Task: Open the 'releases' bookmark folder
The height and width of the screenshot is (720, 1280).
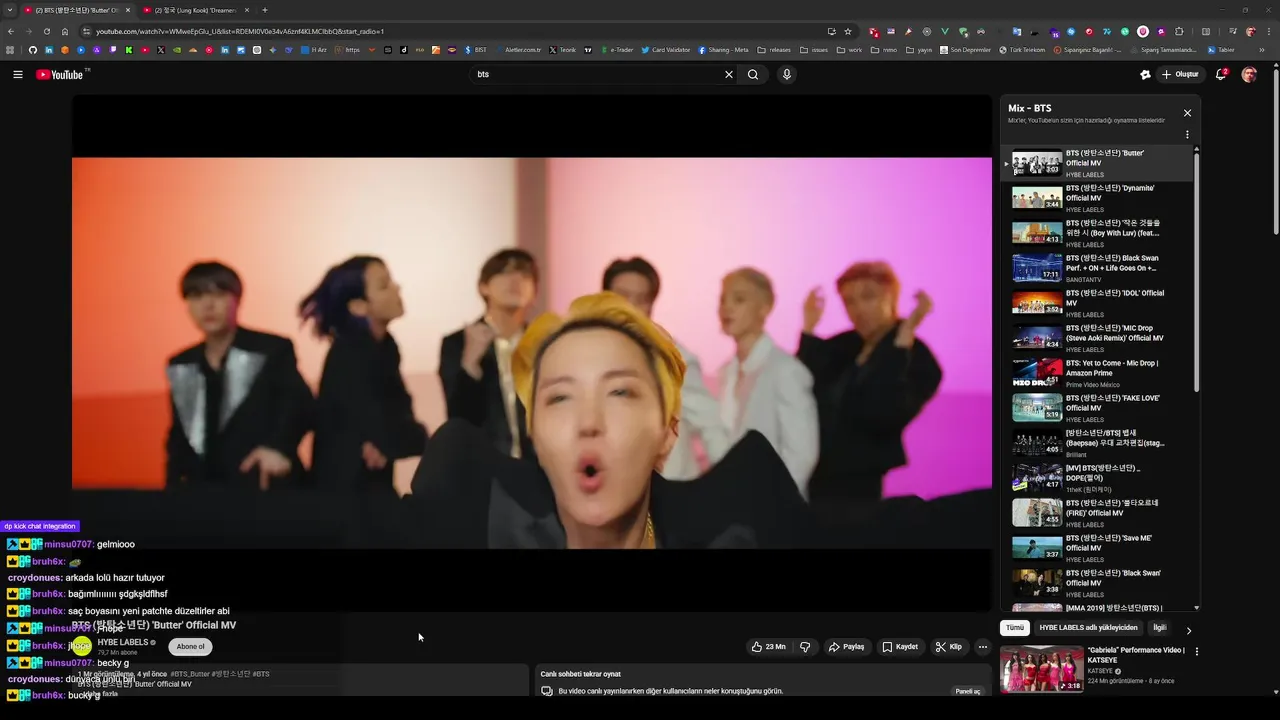Action: tap(774, 50)
